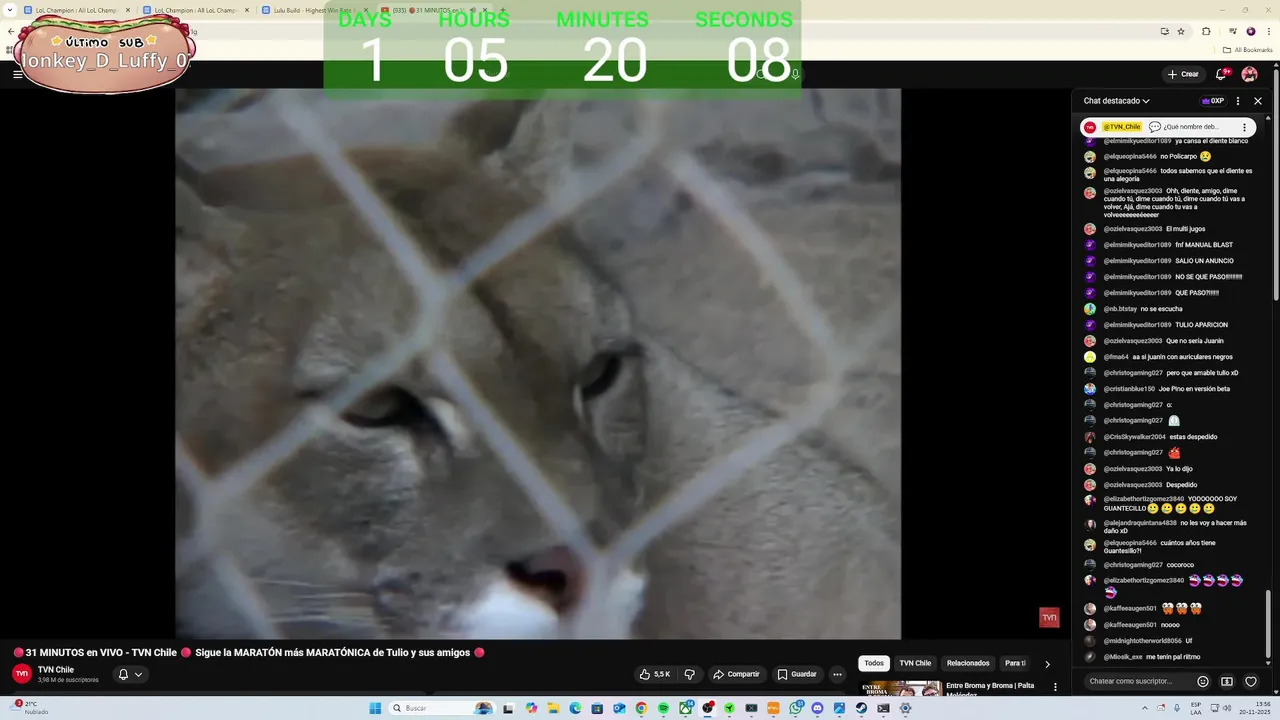Click the Guardar button
The height and width of the screenshot is (720, 1280).
[797, 674]
